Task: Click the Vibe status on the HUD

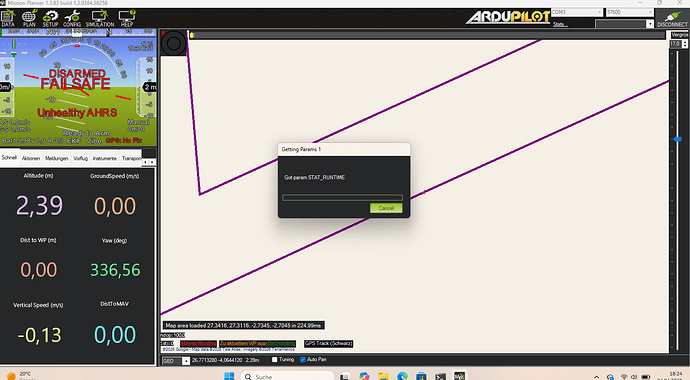Action: point(94,141)
